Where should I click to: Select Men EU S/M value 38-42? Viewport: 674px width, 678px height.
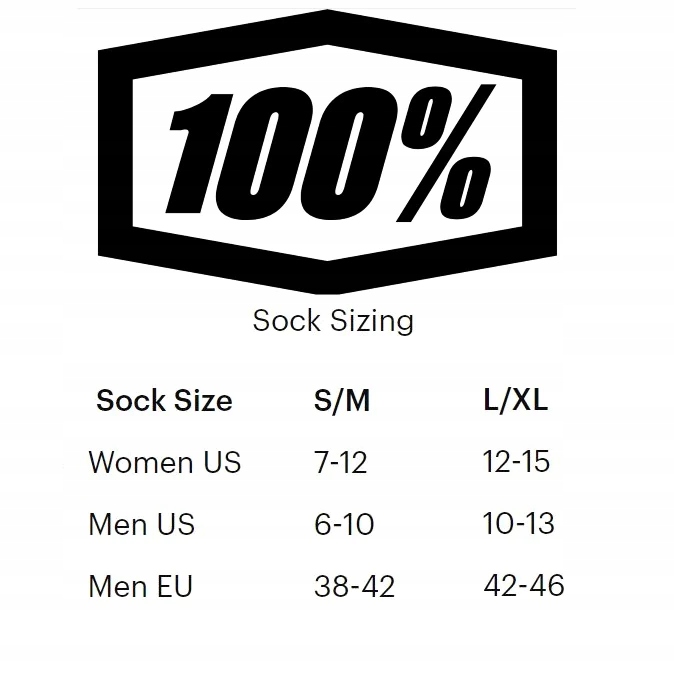tap(354, 586)
